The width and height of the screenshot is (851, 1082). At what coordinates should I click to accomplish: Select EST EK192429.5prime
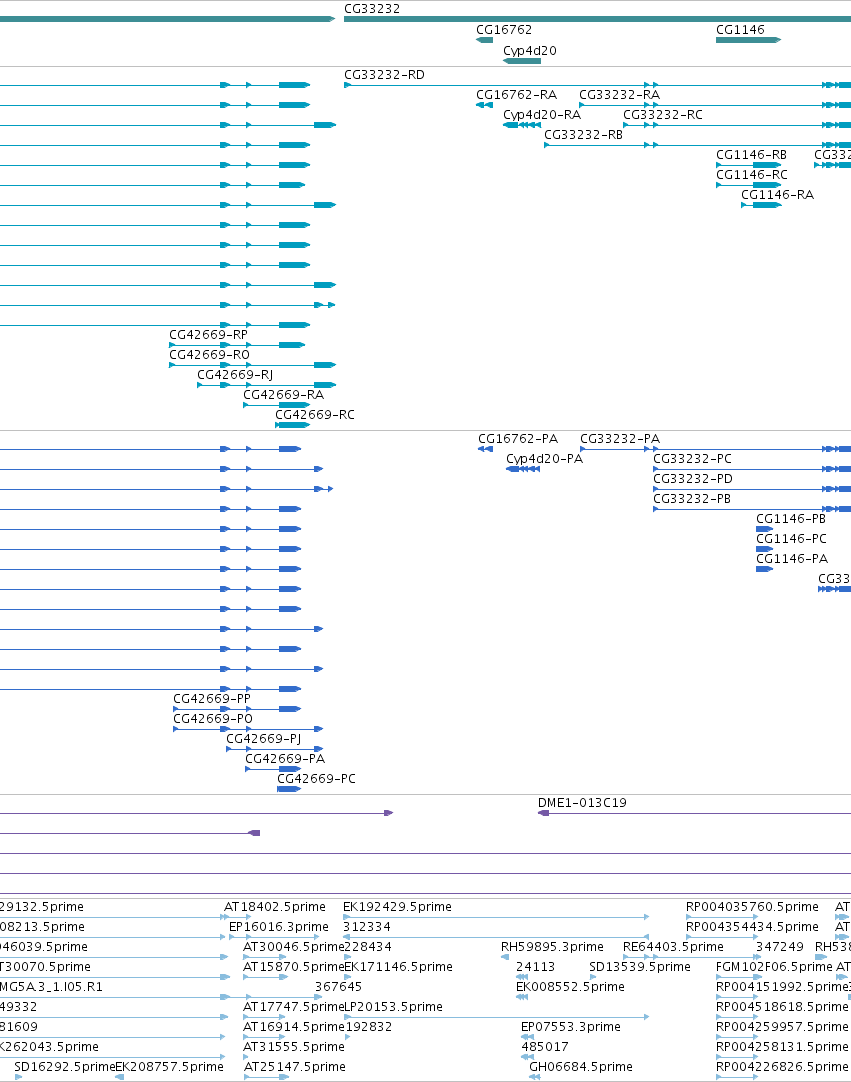click(x=398, y=907)
